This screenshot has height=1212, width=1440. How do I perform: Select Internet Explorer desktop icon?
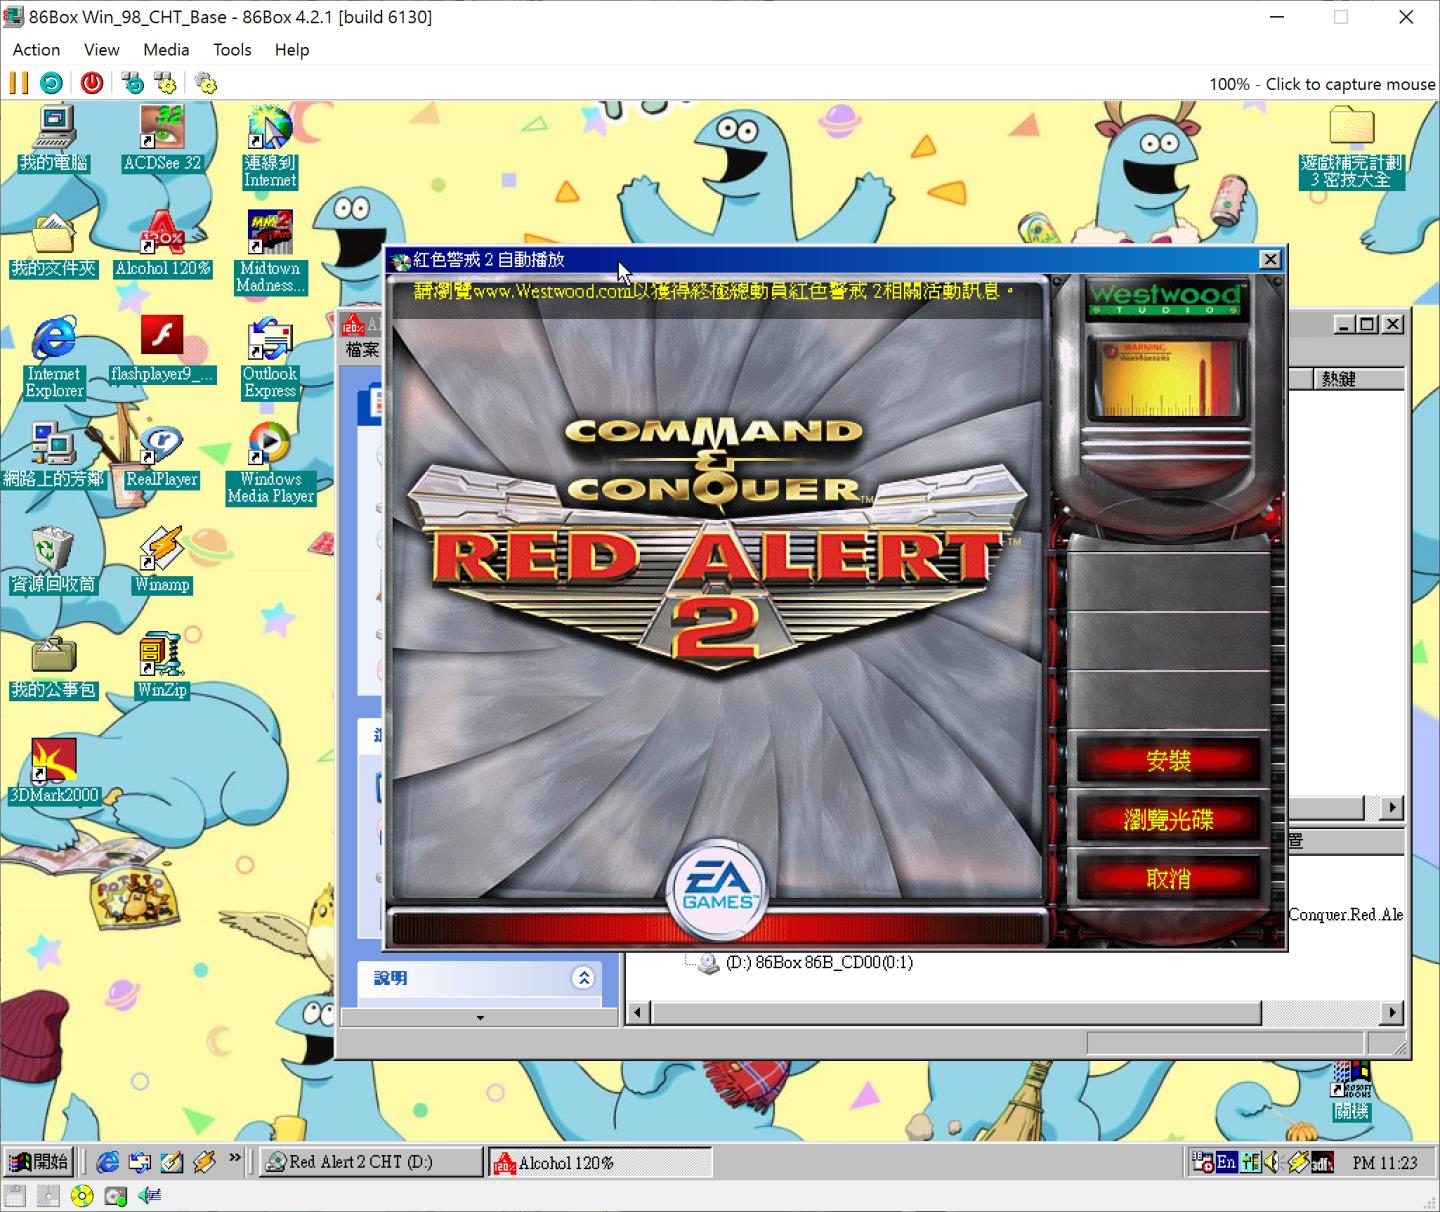[x=54, y=358]
